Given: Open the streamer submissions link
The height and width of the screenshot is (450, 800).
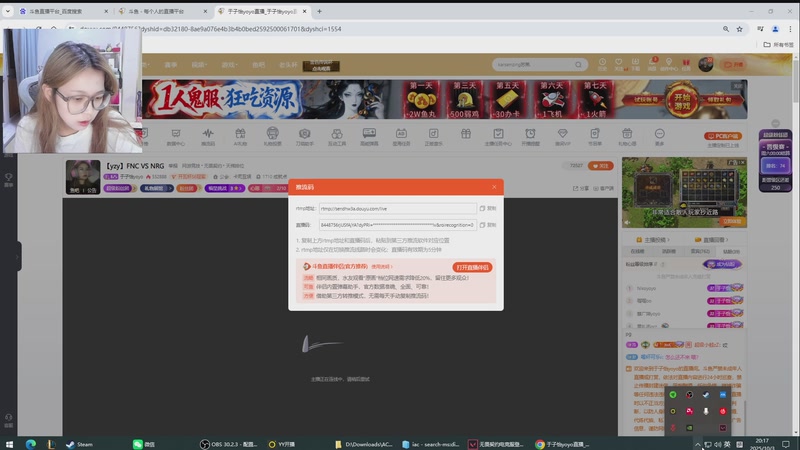Looking at the screenshot, I should [653, 240].
